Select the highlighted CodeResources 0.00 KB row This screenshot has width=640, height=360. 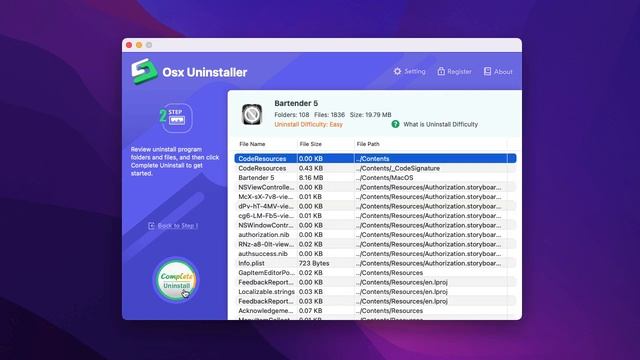point(375,158)
